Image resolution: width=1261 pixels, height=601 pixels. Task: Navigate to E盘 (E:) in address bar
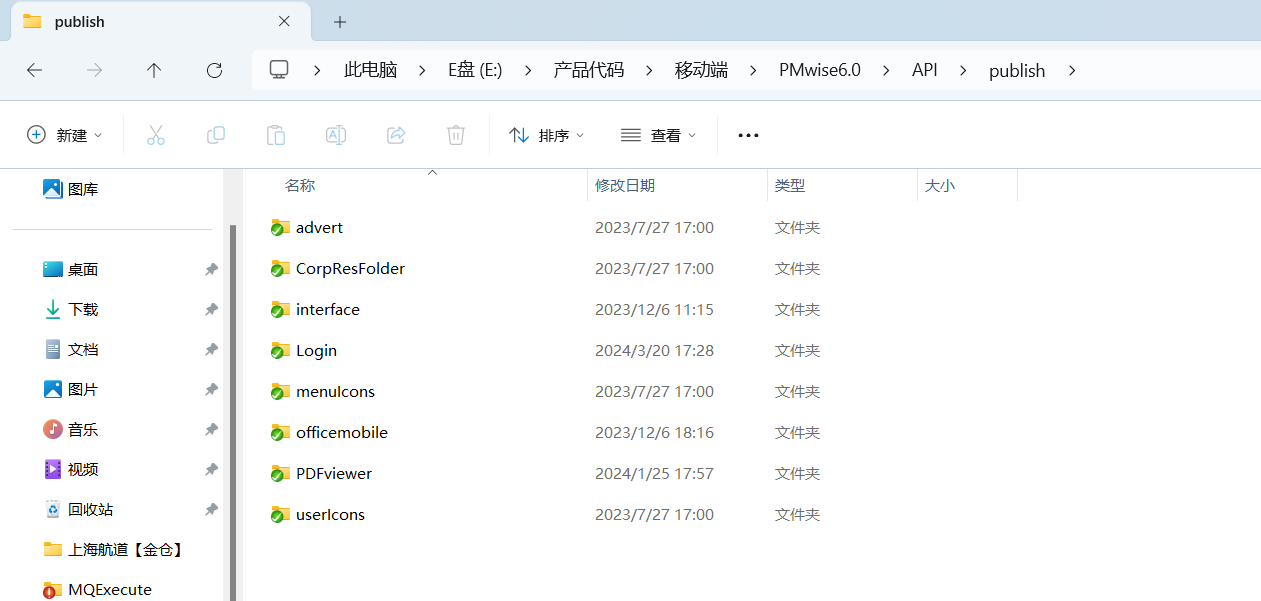tap(475, 70)
